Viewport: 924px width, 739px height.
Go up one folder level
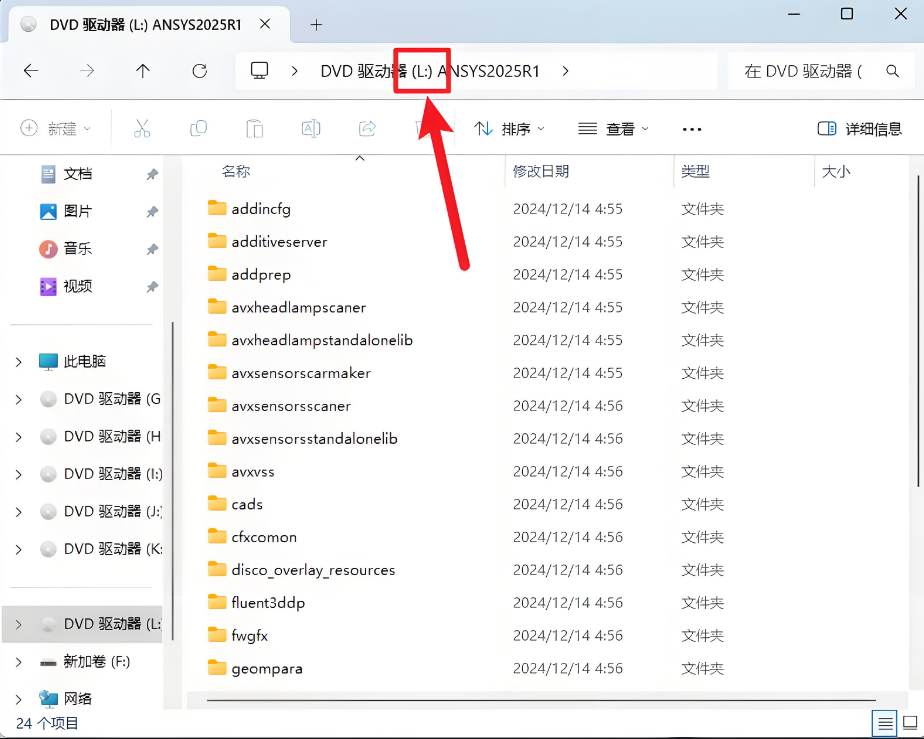click(x=143, y=71)
